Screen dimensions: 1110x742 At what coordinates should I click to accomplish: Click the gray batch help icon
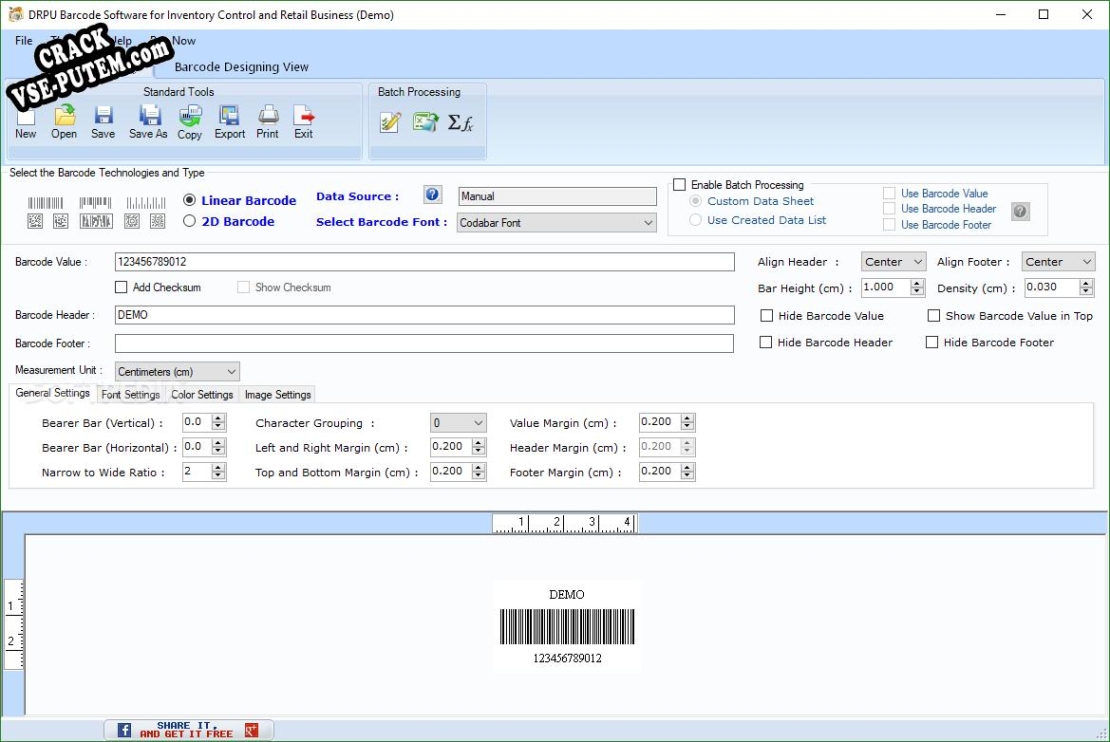tap(1020, 211)
